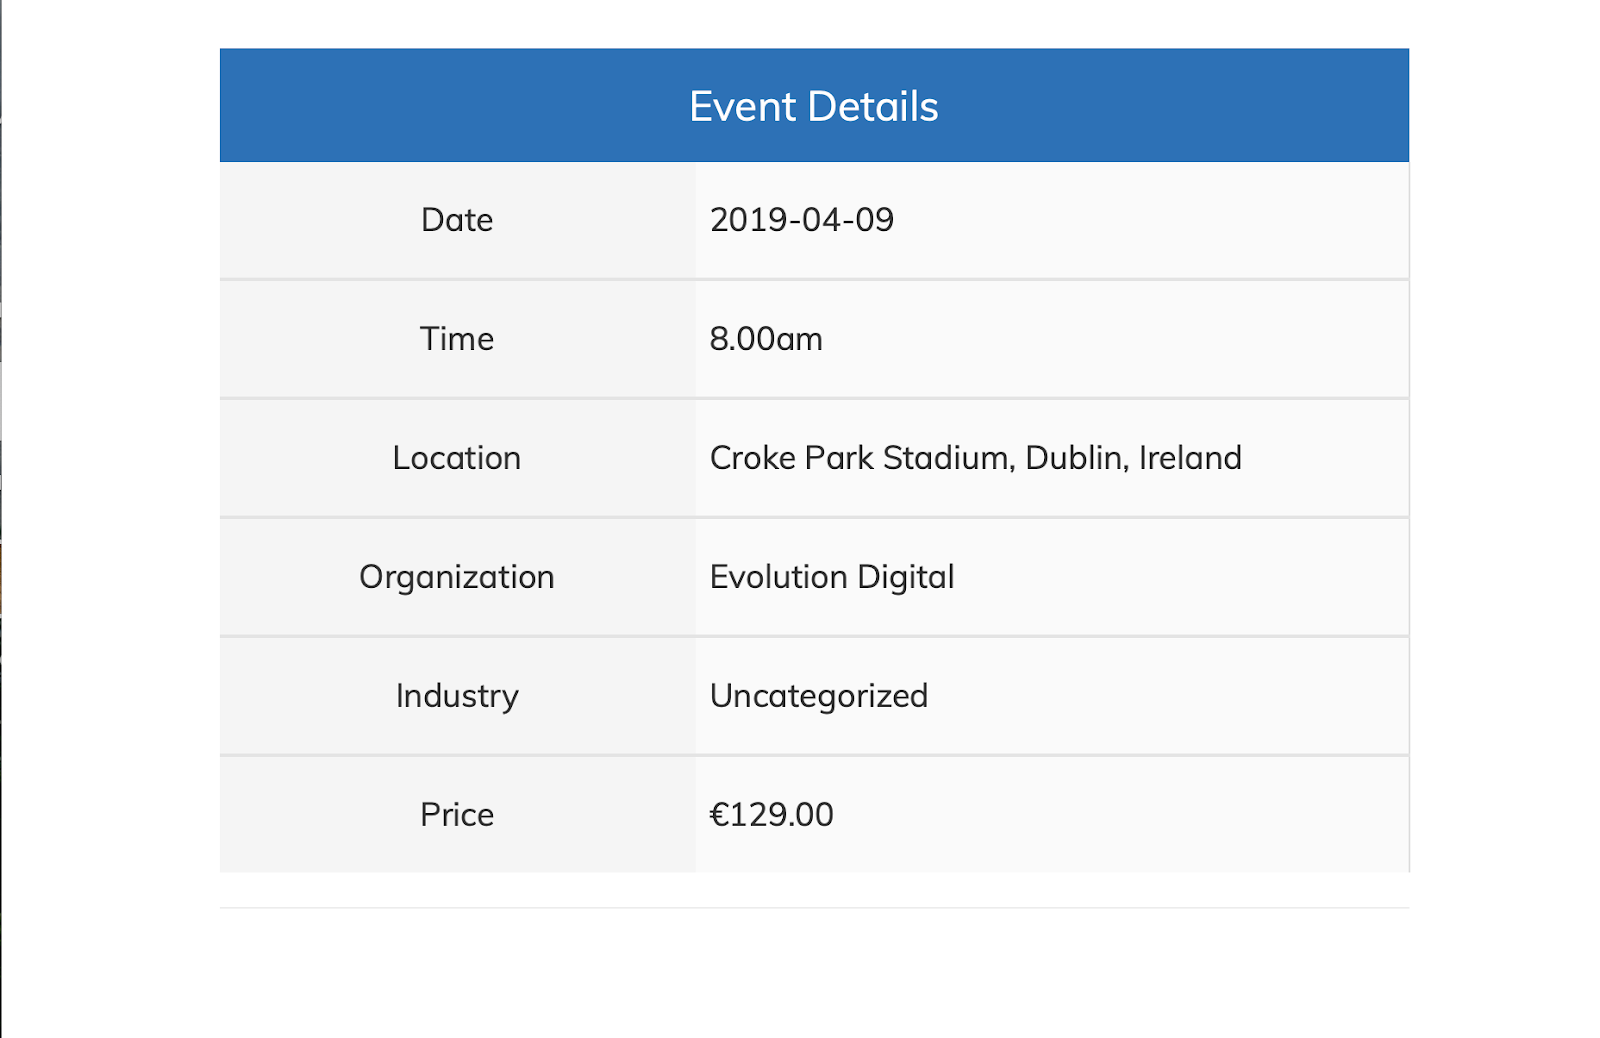Viewport: 1600px width, 1038px height.
Task: Click Croke Park Stadium location text
Action: [x=975, y=458]
